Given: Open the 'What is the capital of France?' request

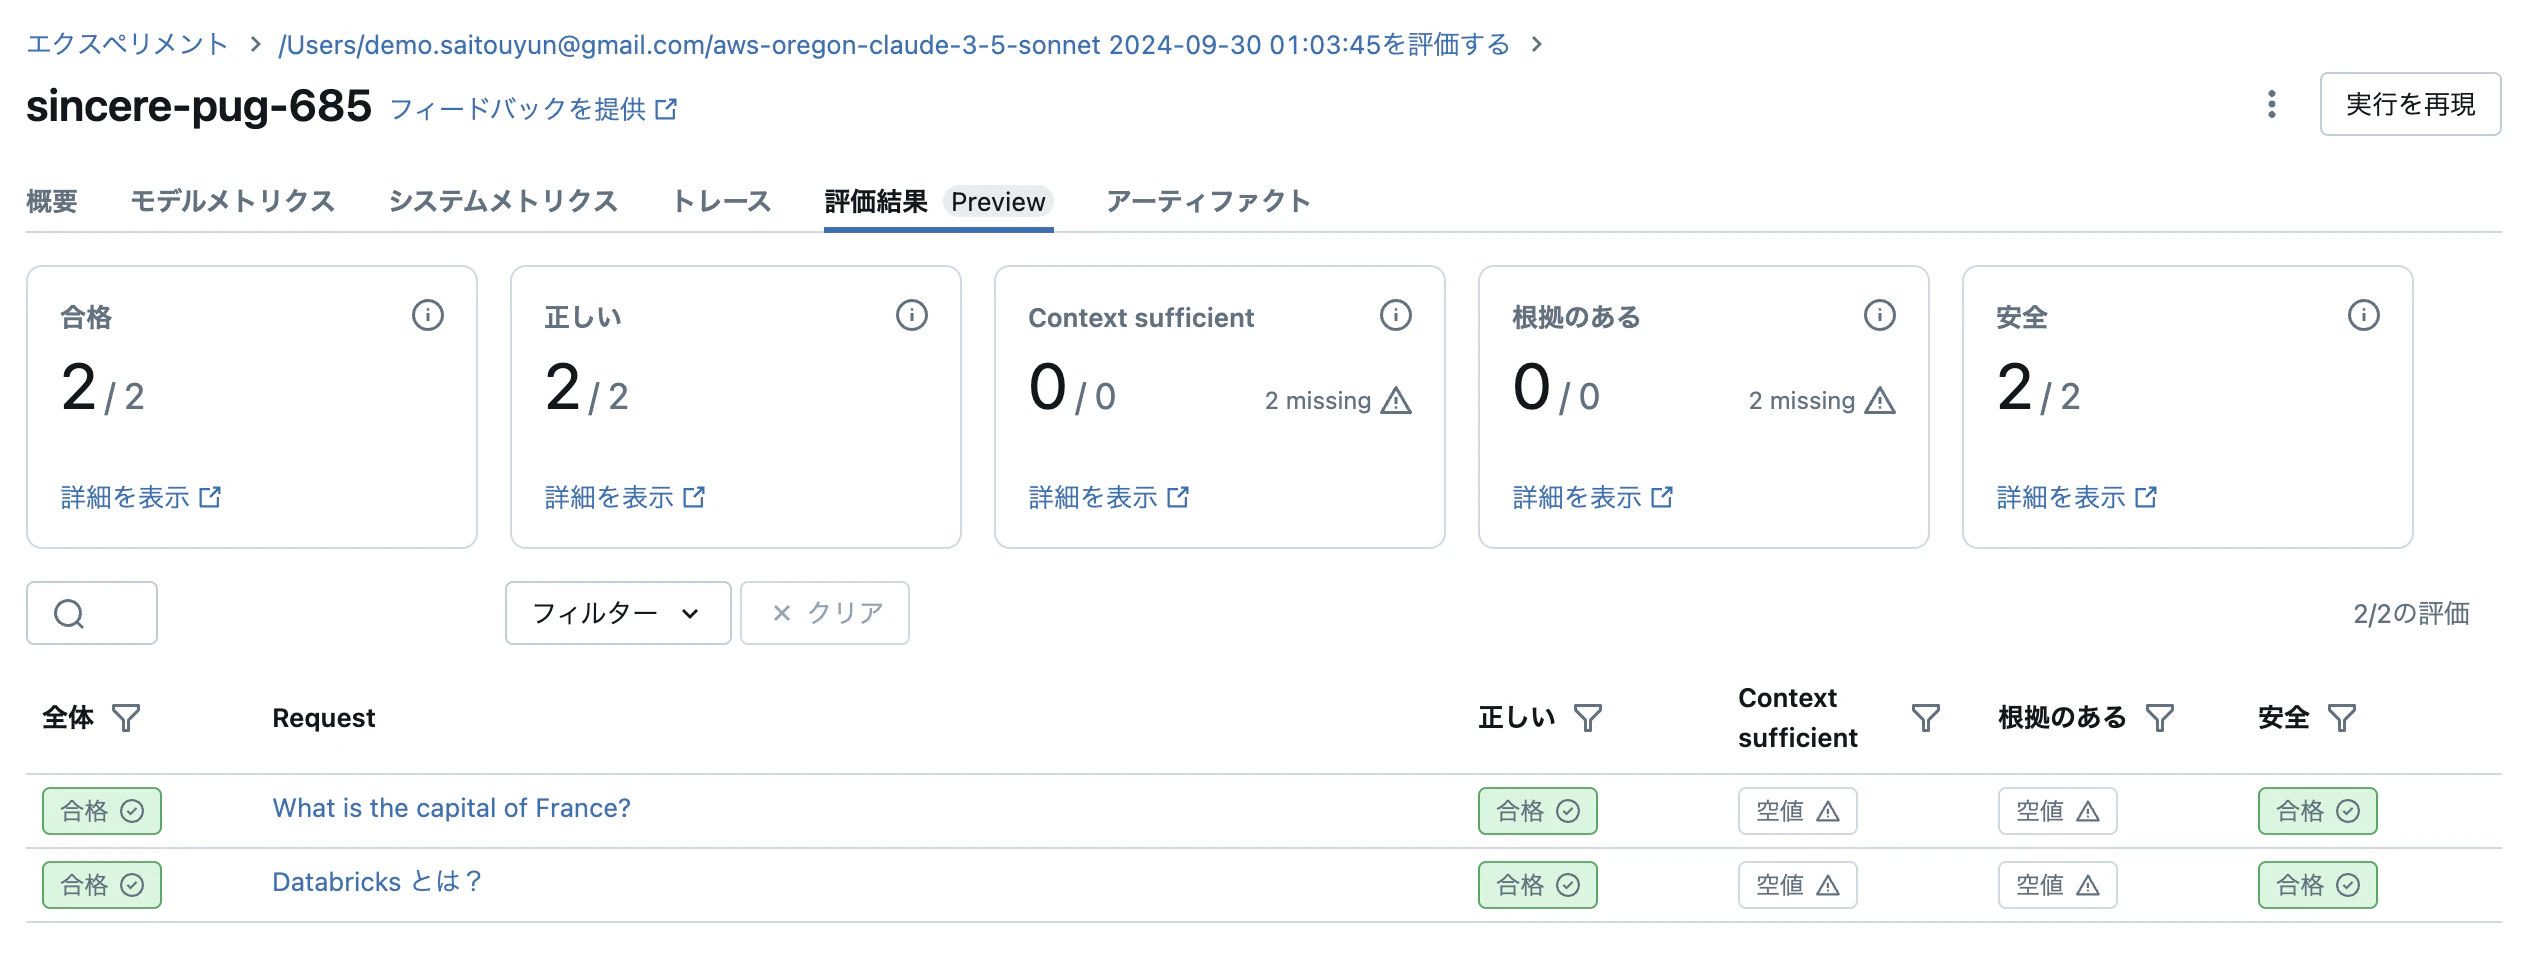Looking at the screenshot, I should [x=452, y=808].
